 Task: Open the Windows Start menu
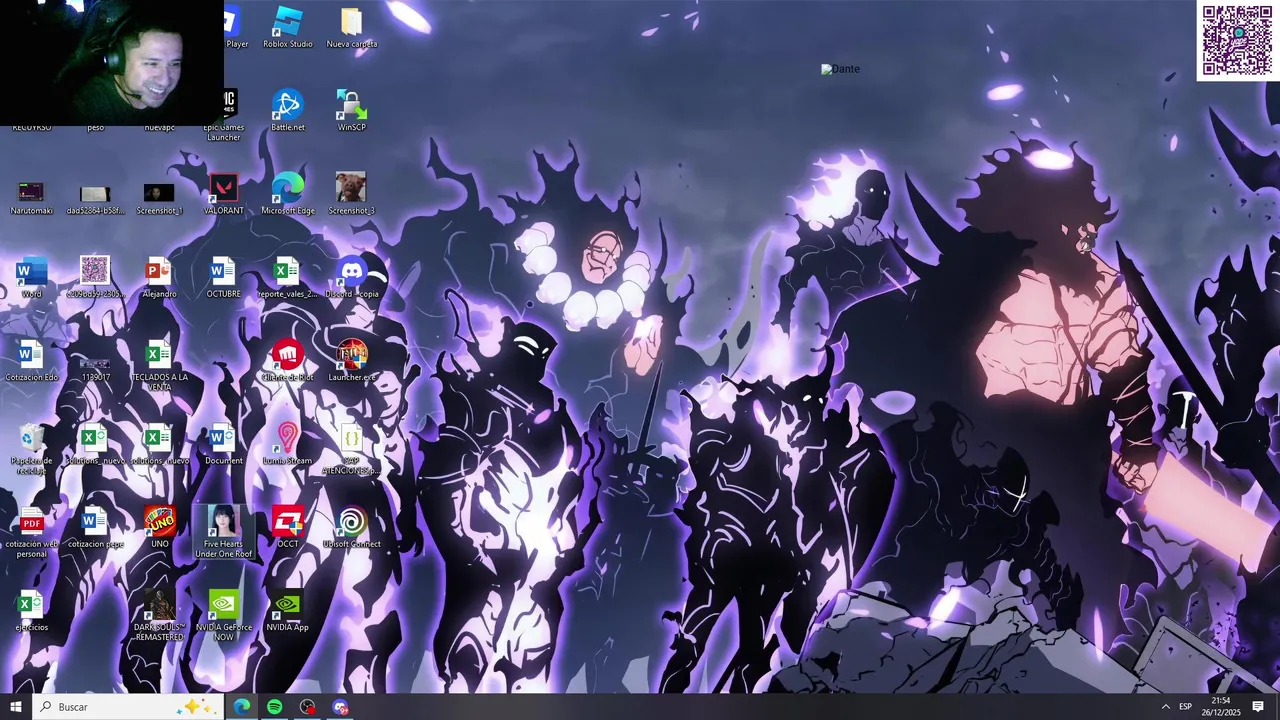(16, 707)
